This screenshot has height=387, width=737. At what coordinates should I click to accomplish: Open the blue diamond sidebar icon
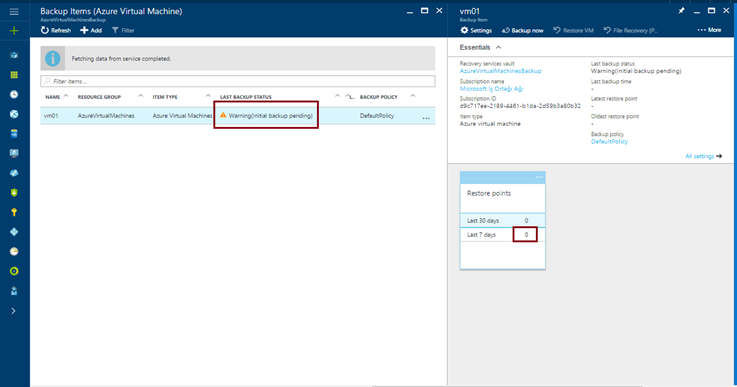[x=14, y=232]
